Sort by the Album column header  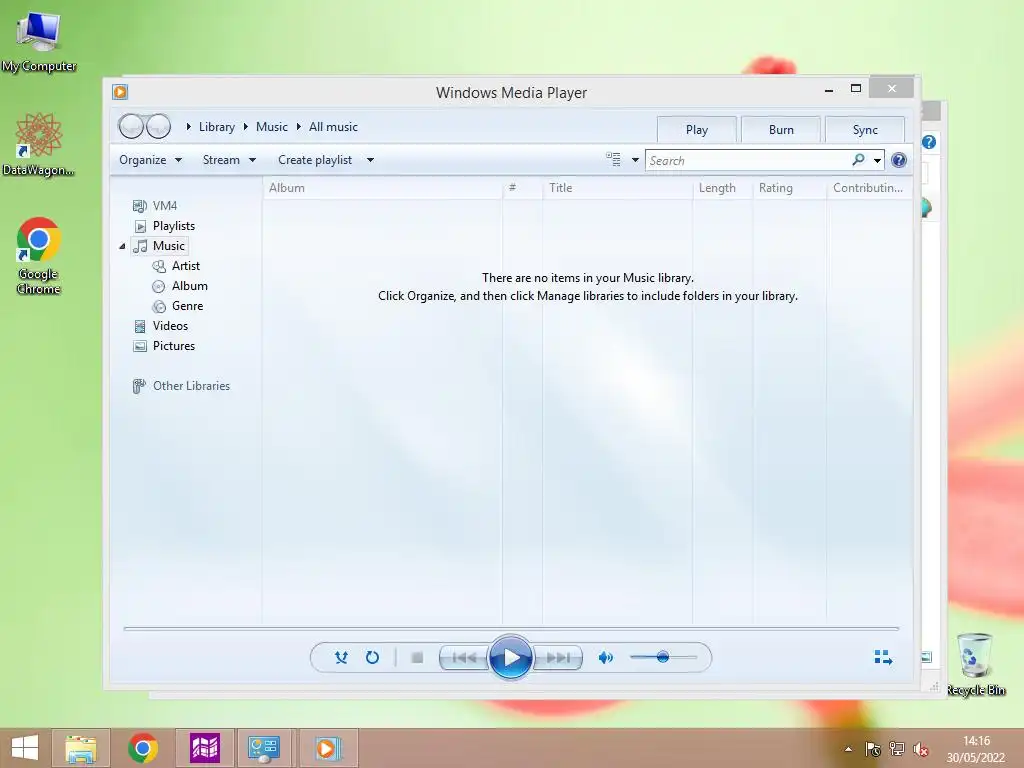(x=383, y=187)
